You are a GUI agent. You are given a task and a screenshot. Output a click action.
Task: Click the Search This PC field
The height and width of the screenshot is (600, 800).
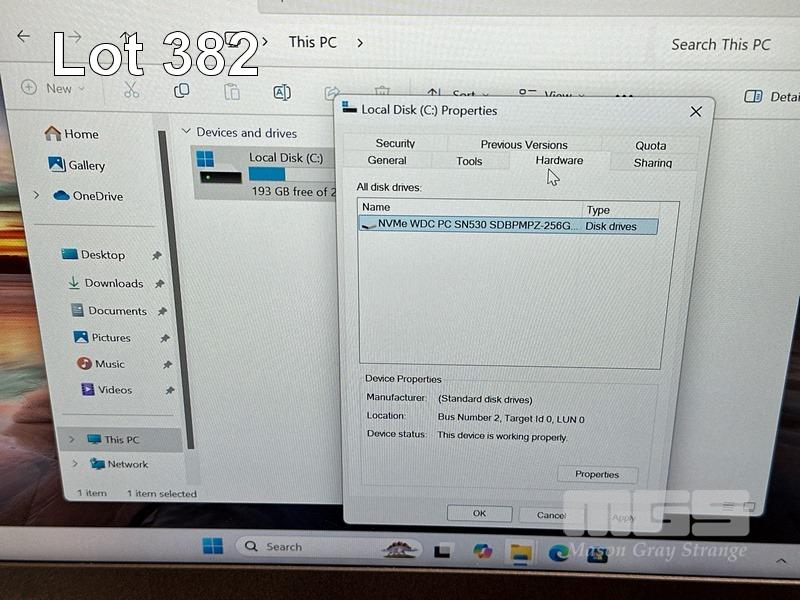pos(720,44)
